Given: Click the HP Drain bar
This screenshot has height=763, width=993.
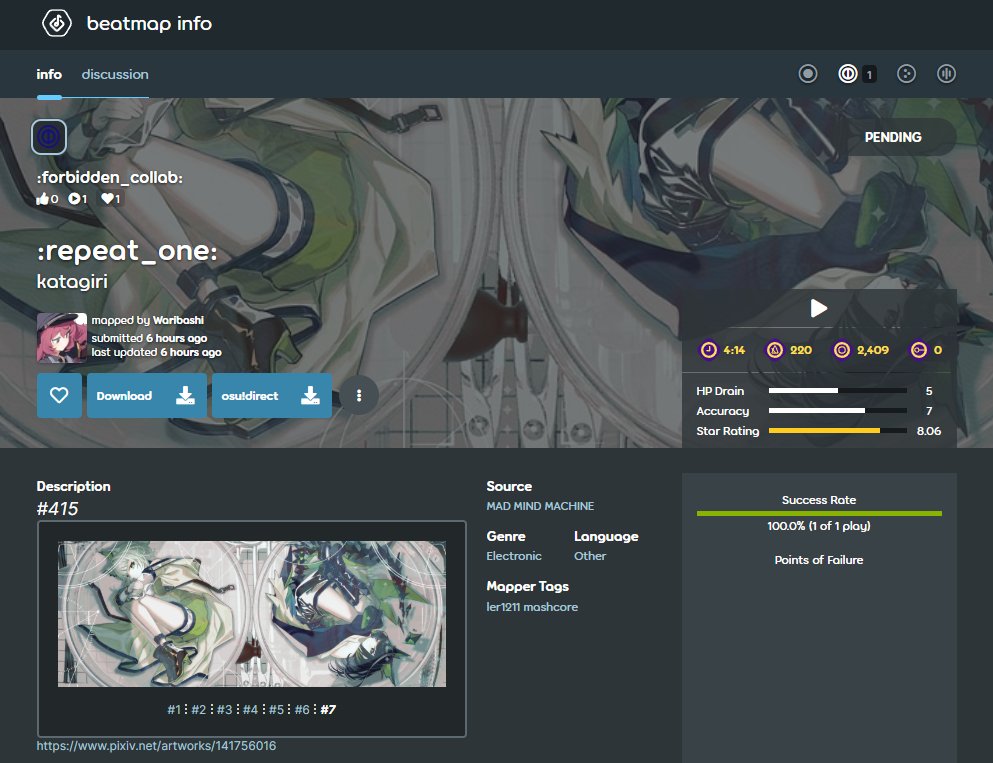Looking at the screenshot, I should (x=838, y=391).
